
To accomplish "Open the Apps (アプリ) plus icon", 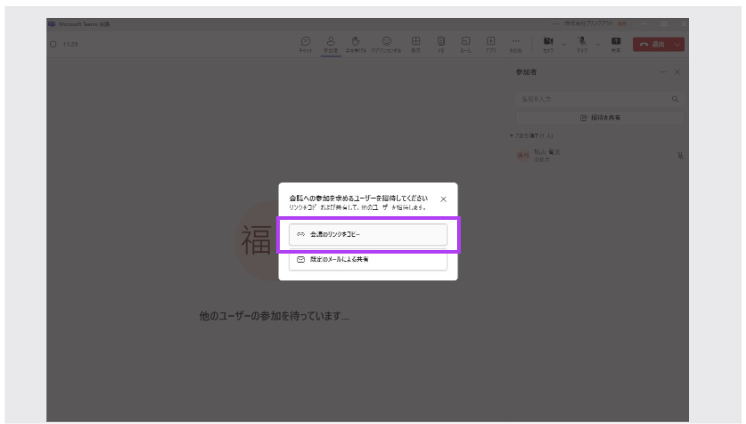I will tap(491, 44).
